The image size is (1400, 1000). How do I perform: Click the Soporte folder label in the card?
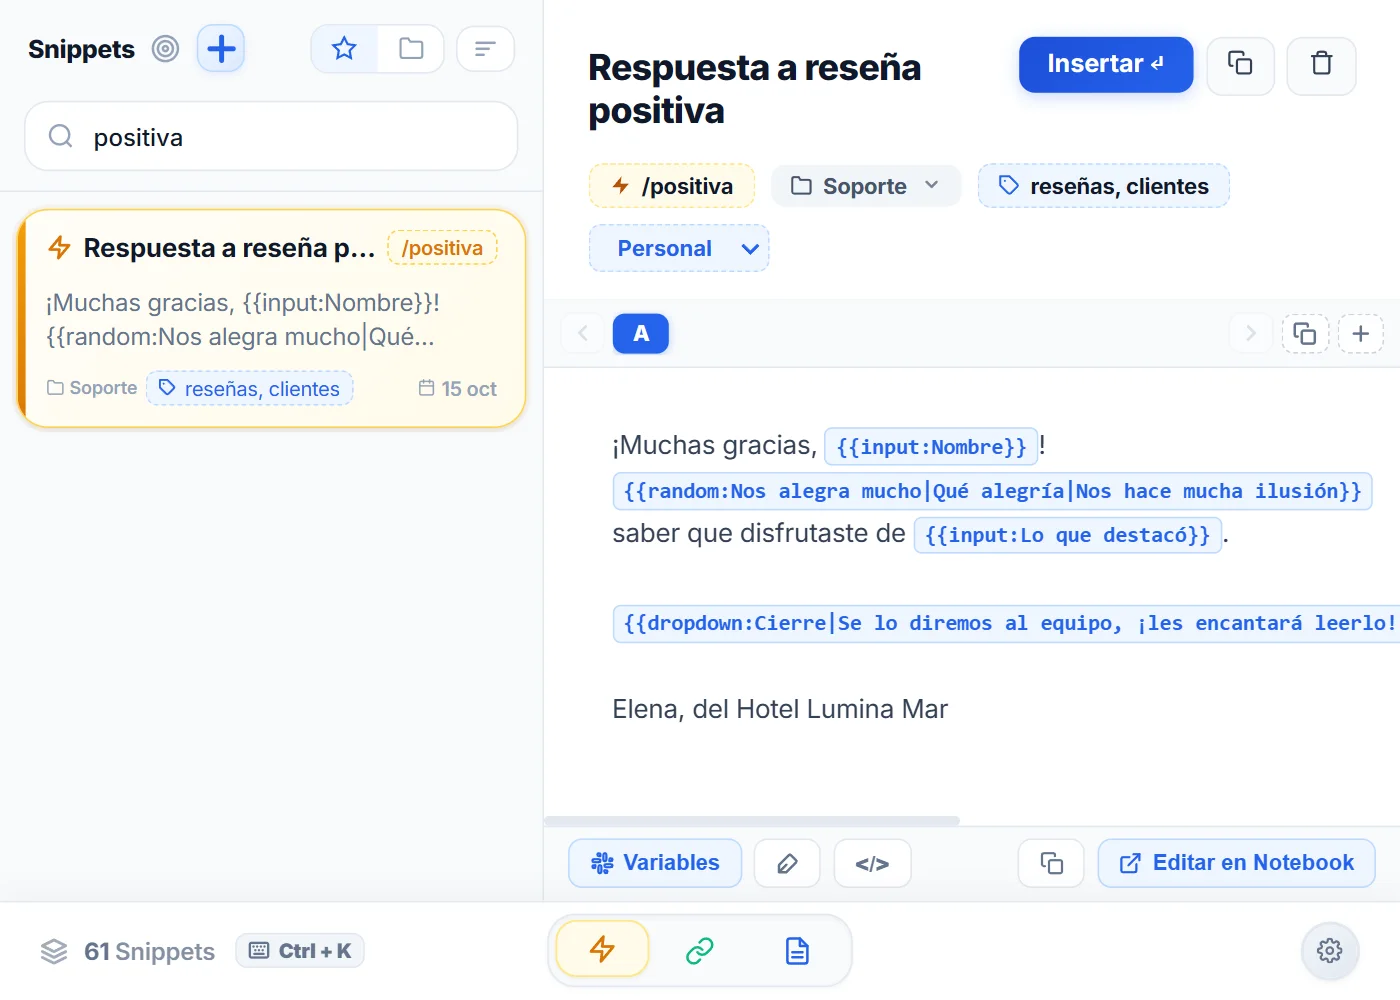[92, 388]
